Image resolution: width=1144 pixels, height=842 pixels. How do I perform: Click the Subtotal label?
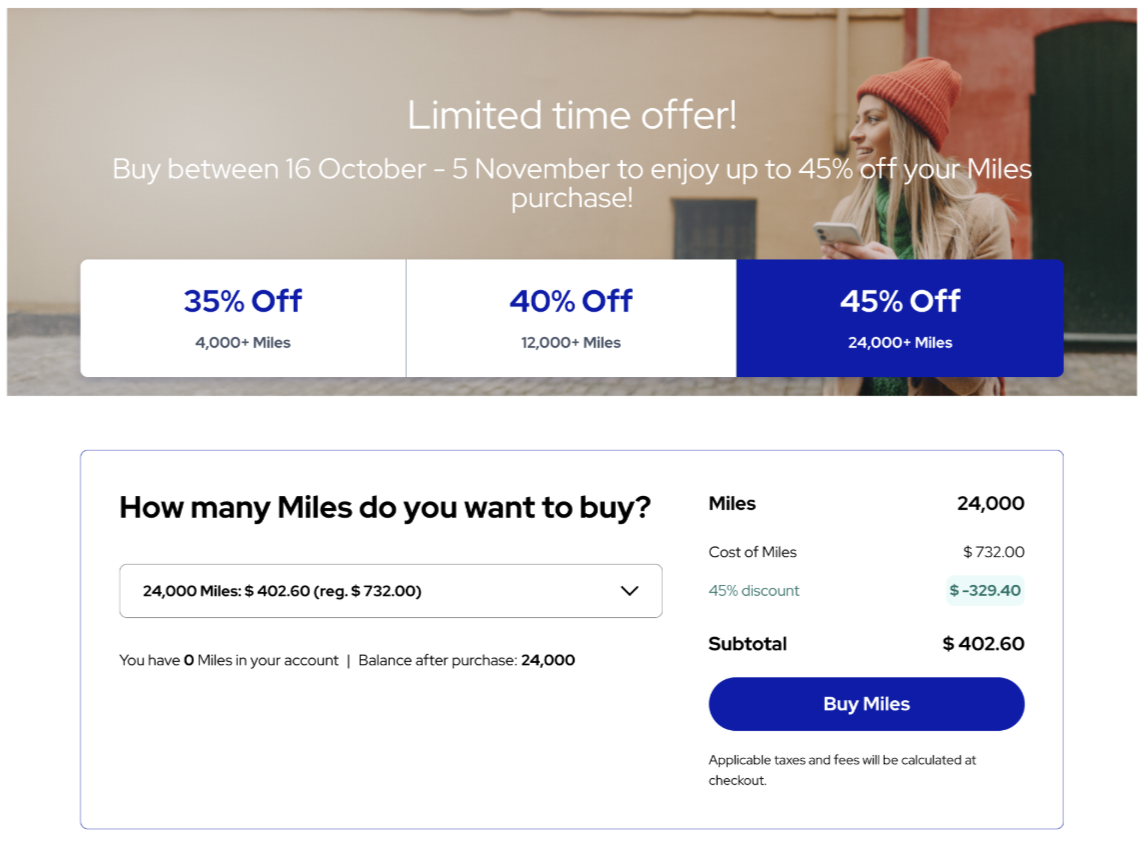point(748,644)
